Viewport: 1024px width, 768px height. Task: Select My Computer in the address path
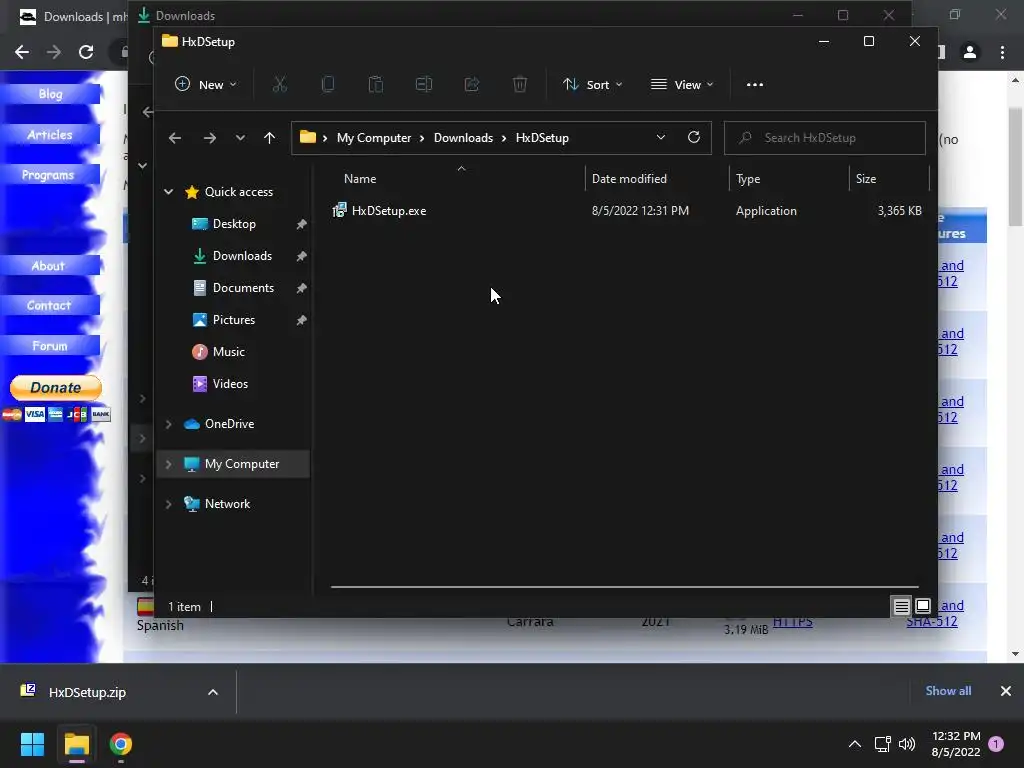point(374,138)
